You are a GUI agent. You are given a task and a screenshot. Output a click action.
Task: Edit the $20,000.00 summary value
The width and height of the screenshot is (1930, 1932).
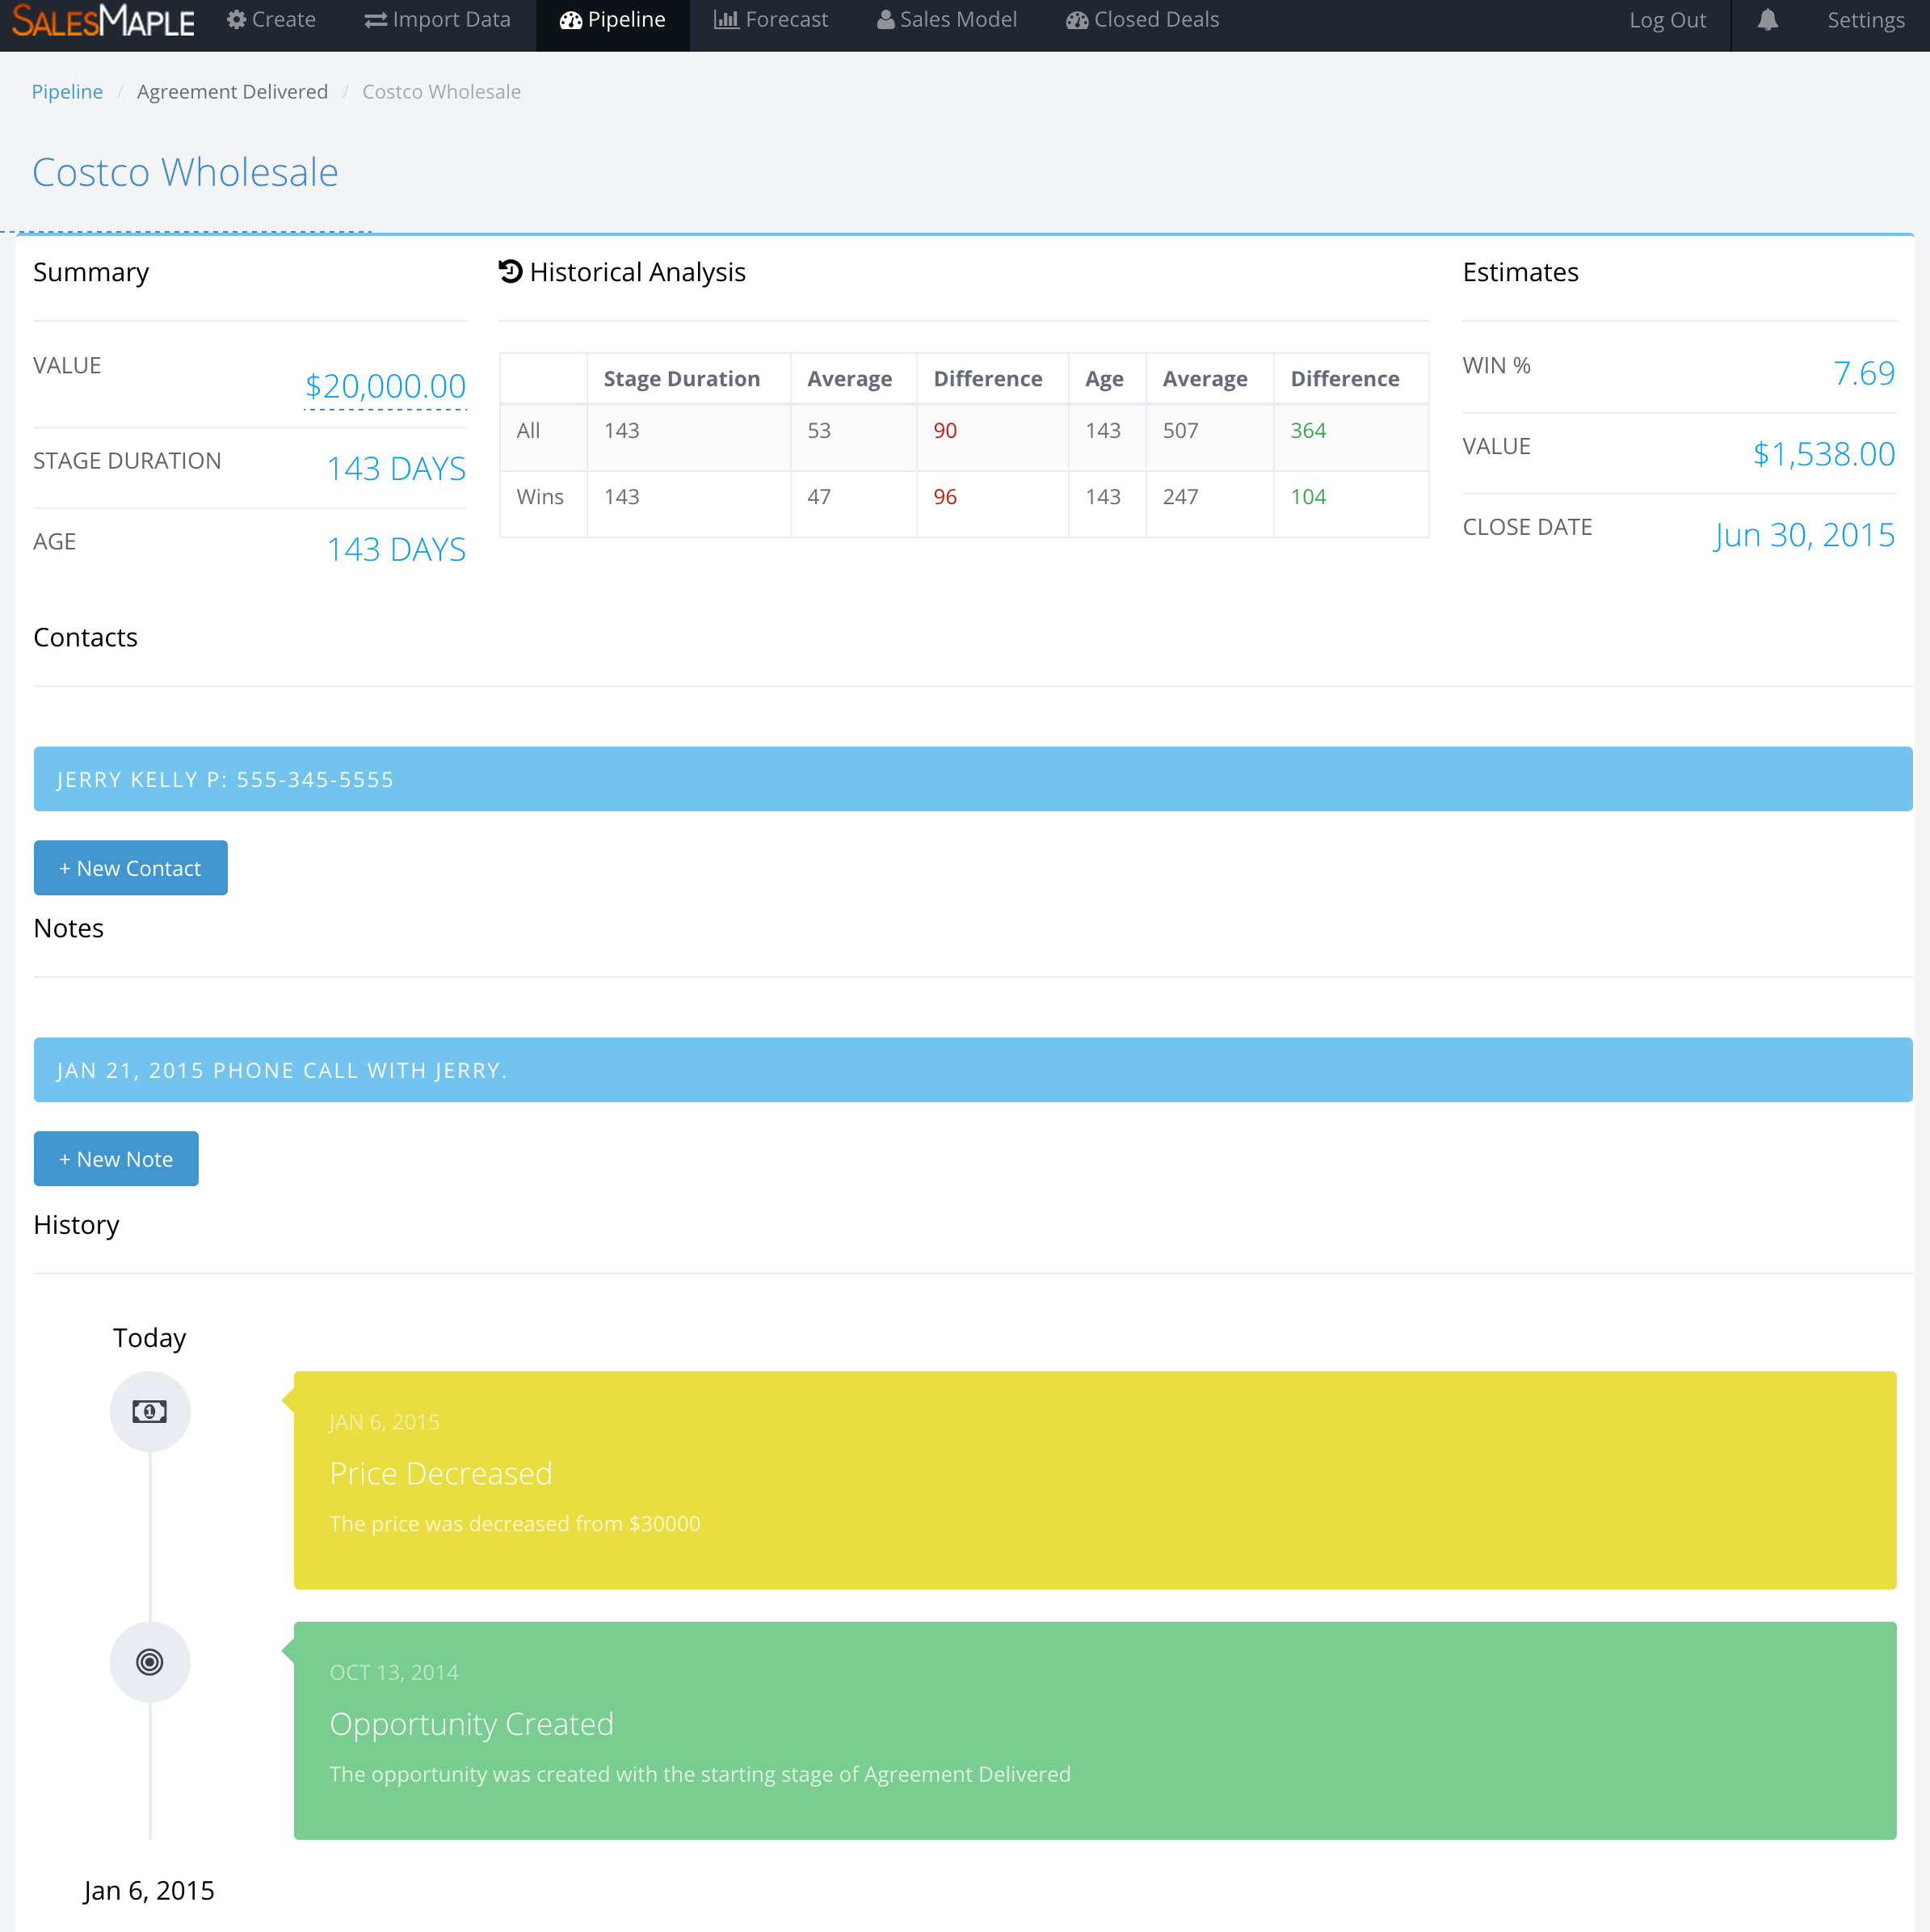385,386
